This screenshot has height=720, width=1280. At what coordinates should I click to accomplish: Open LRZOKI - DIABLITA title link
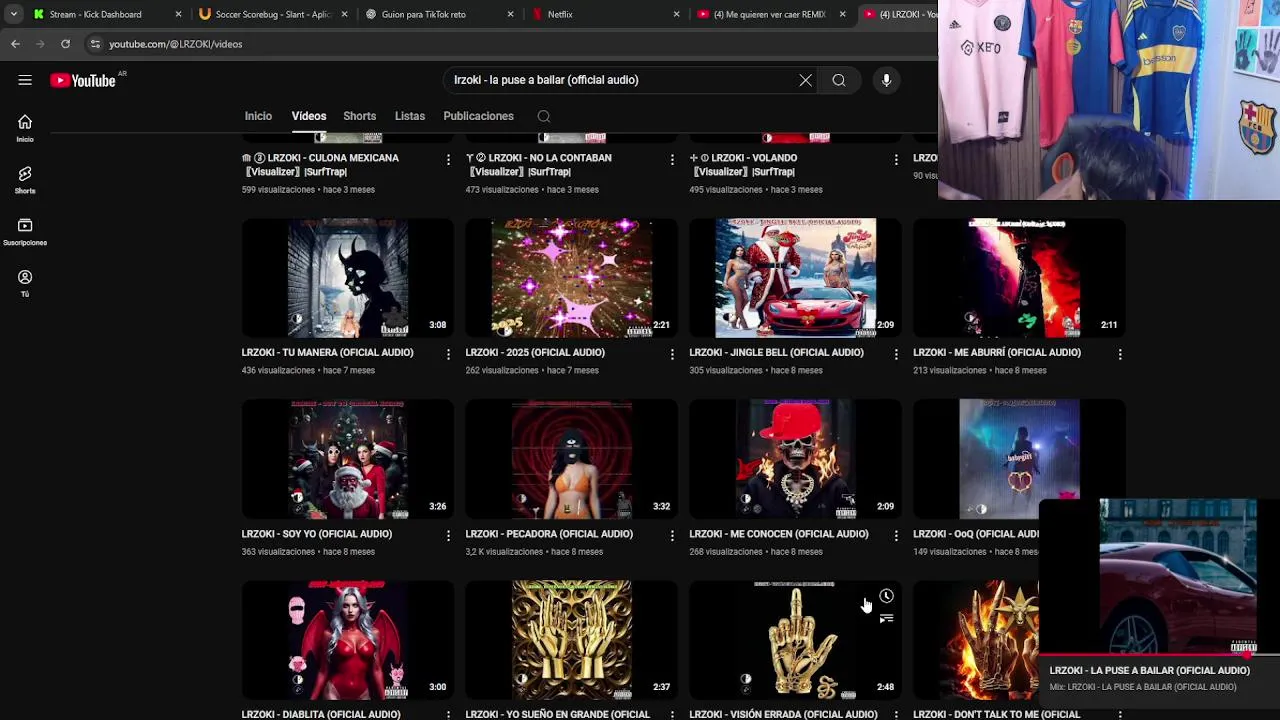click(321, 714)
